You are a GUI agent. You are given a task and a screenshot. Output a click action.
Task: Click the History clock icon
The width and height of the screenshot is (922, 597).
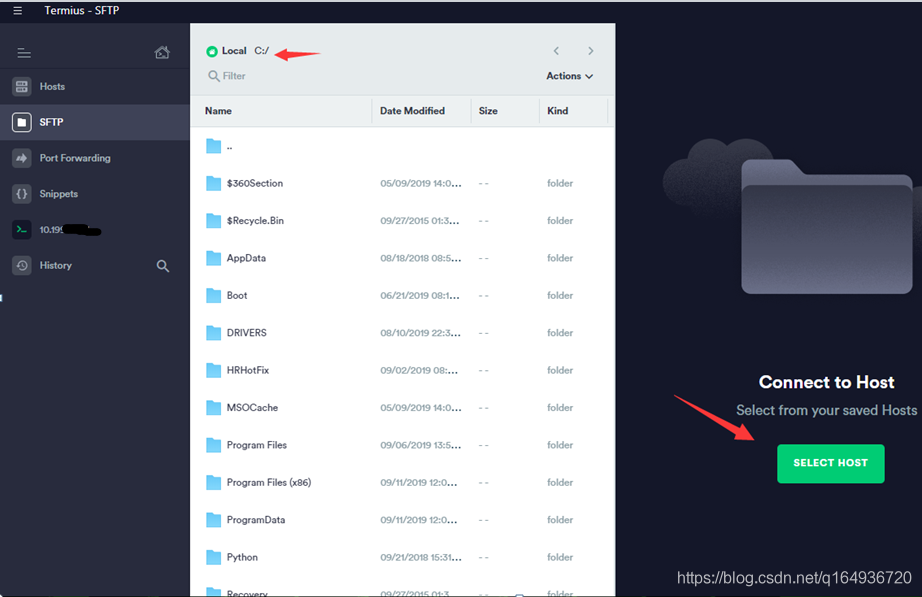tap(22, 266)
